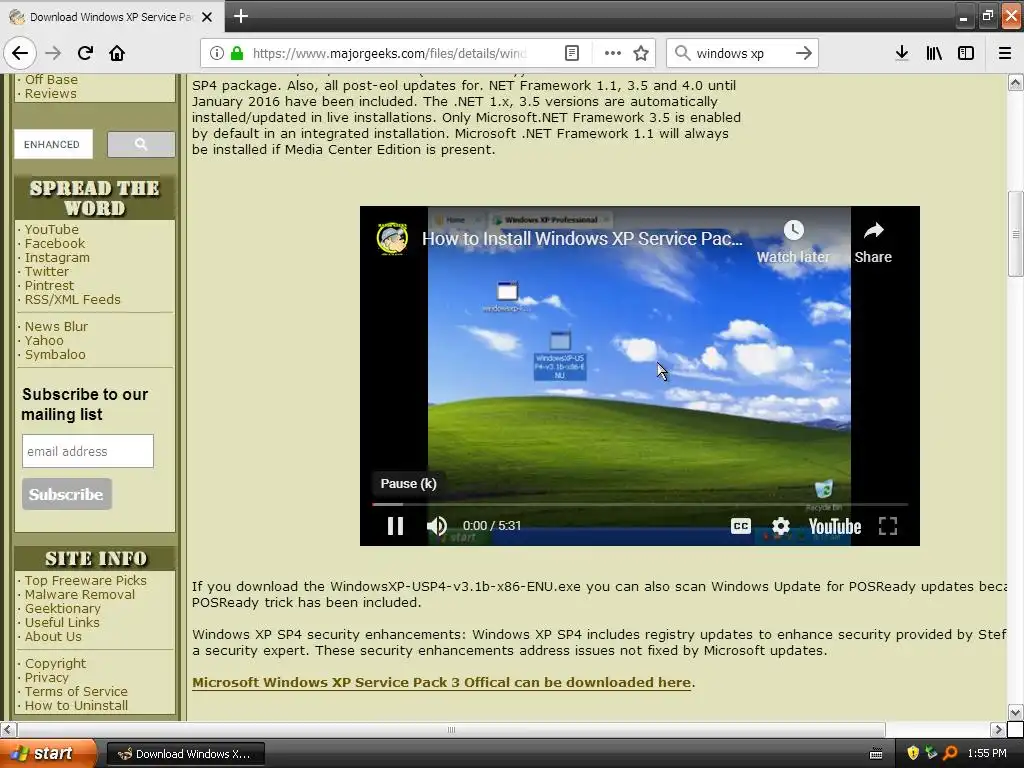Open the About Us link

click(x=53, y=636)
